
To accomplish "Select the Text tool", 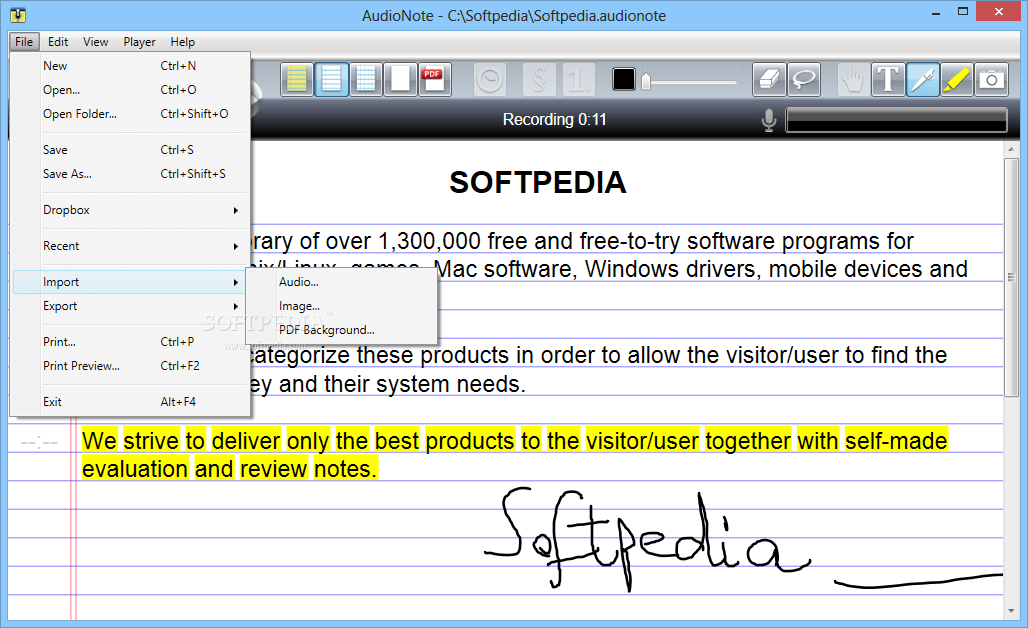I will tap(888, 80).
